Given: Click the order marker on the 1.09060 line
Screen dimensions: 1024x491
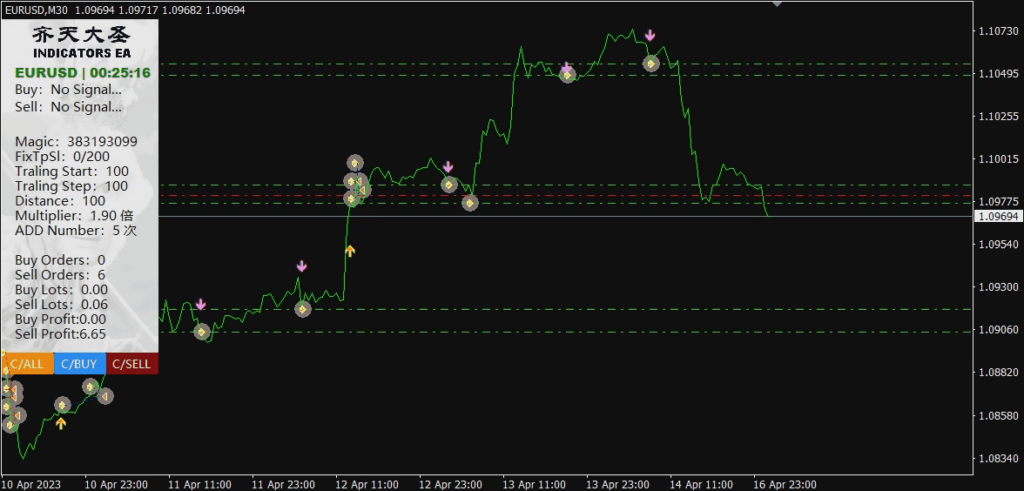Looking at the screenshot, I should pos(202,331).
